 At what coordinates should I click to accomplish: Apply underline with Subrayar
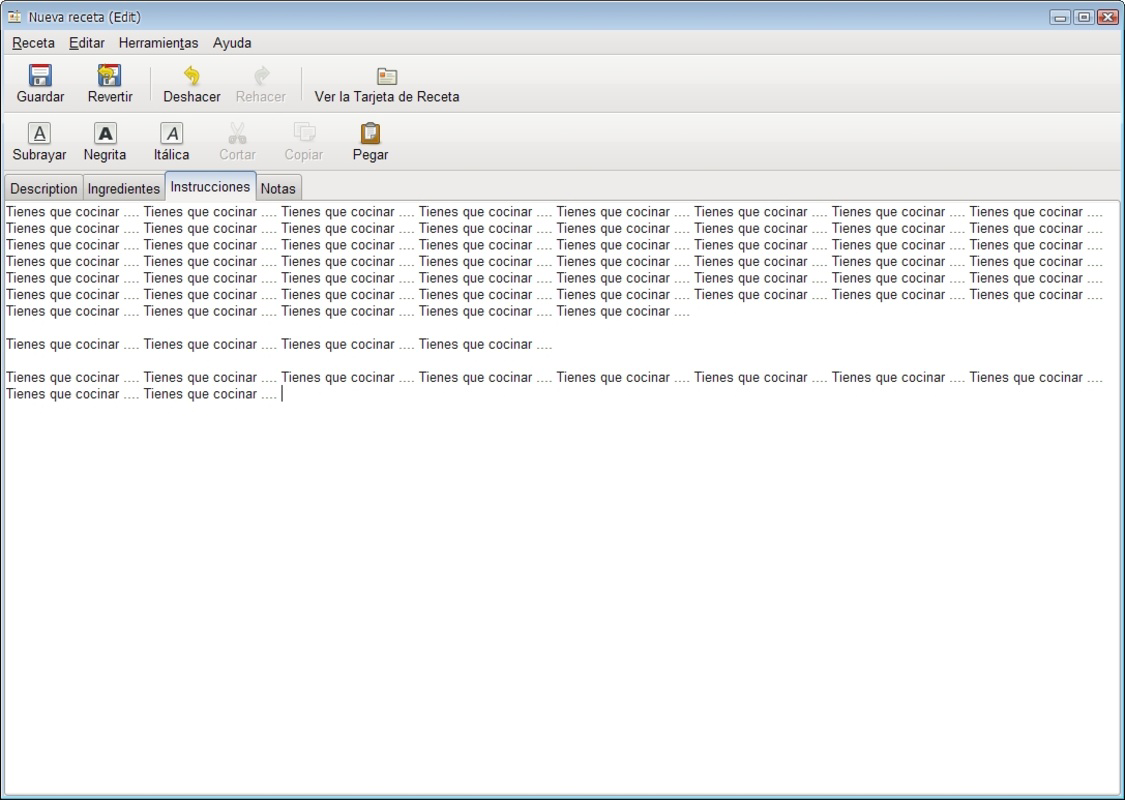click(39, 141)
